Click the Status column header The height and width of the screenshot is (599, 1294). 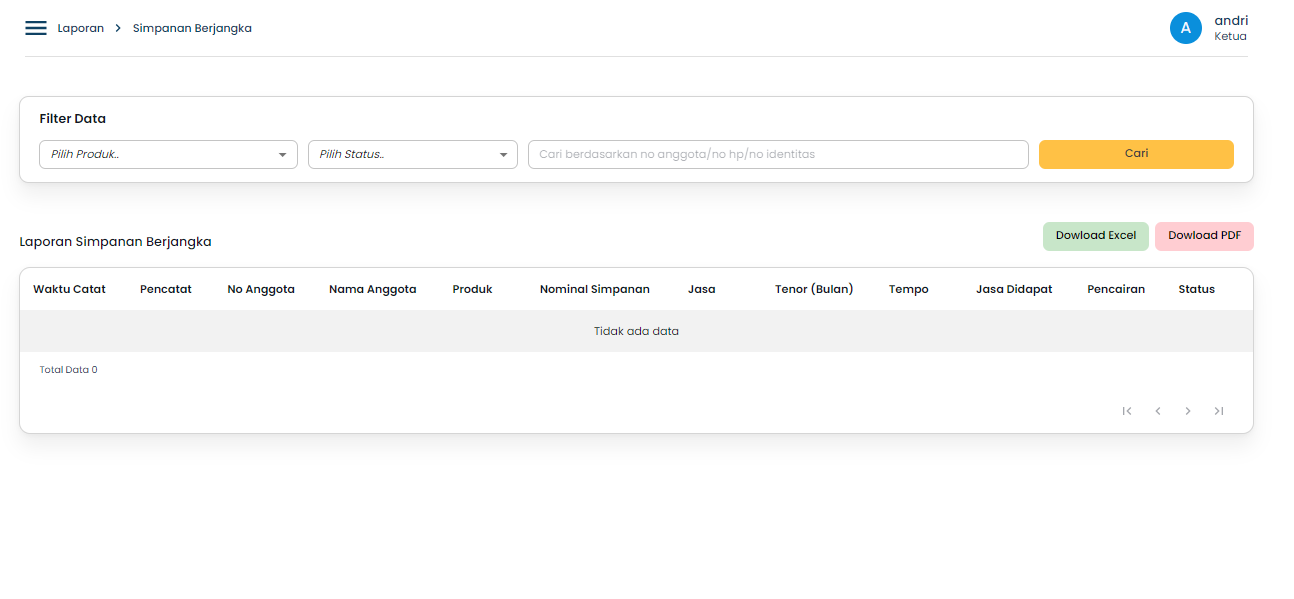[1196, 289]
